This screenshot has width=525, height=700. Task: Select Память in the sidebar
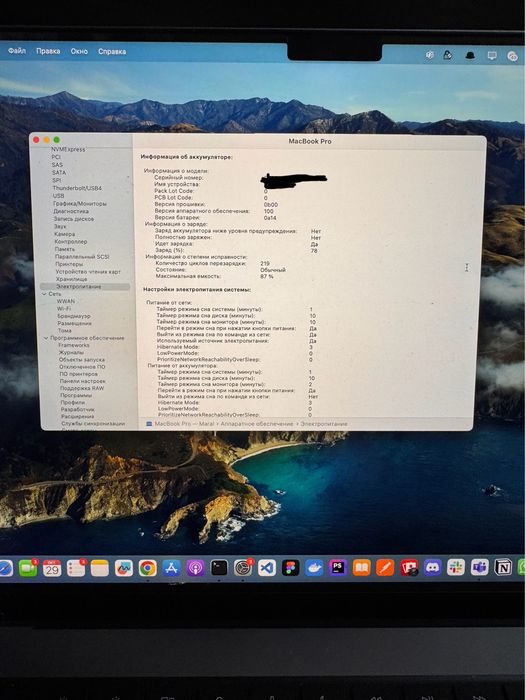65,249
